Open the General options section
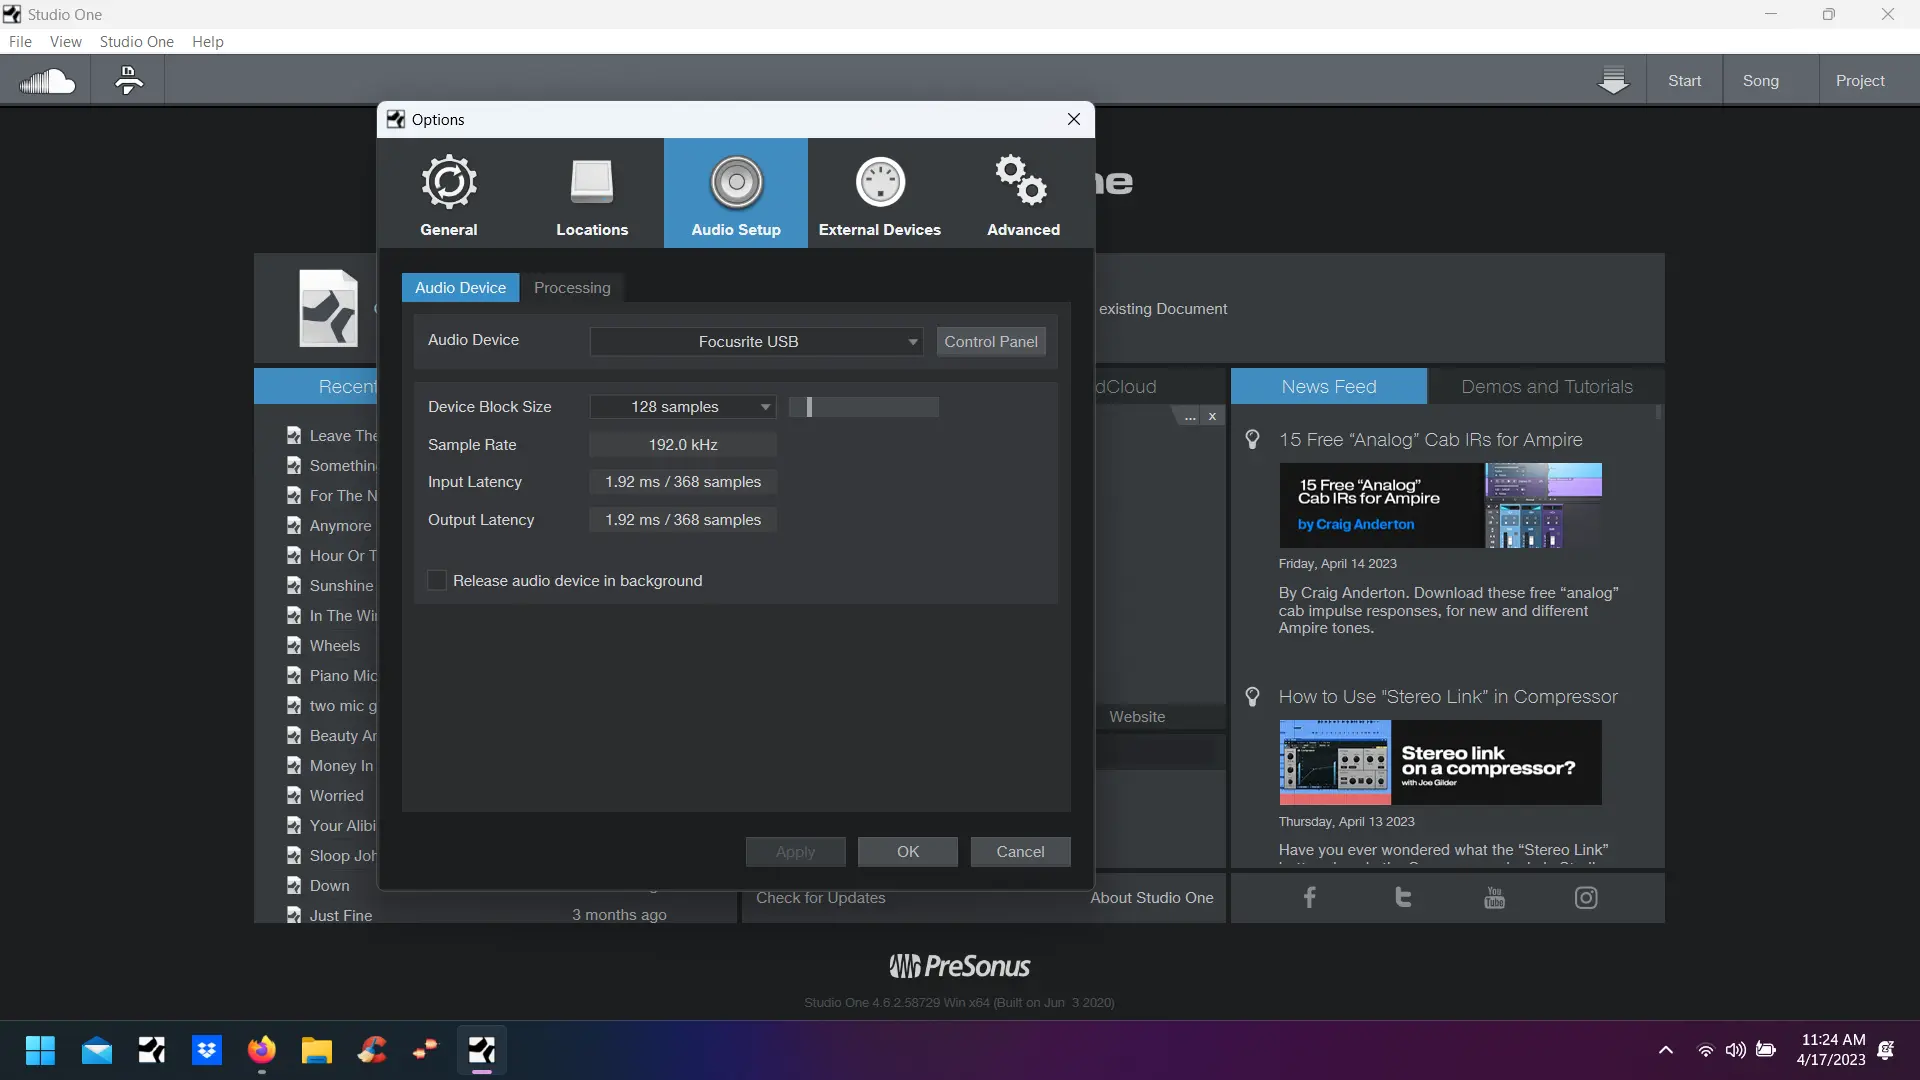This screenshot has height=1080, width=1920. pos(449,194)
